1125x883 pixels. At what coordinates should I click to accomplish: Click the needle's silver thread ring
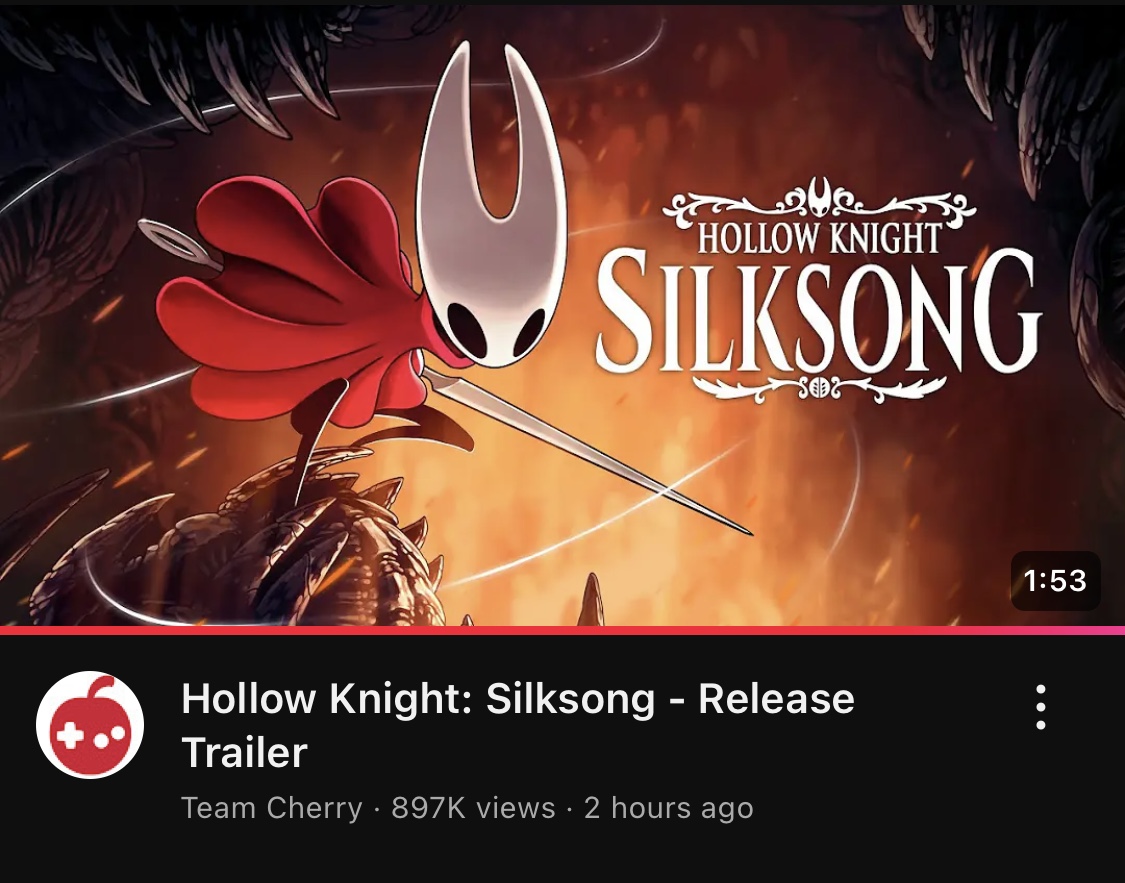coord(180,245)
